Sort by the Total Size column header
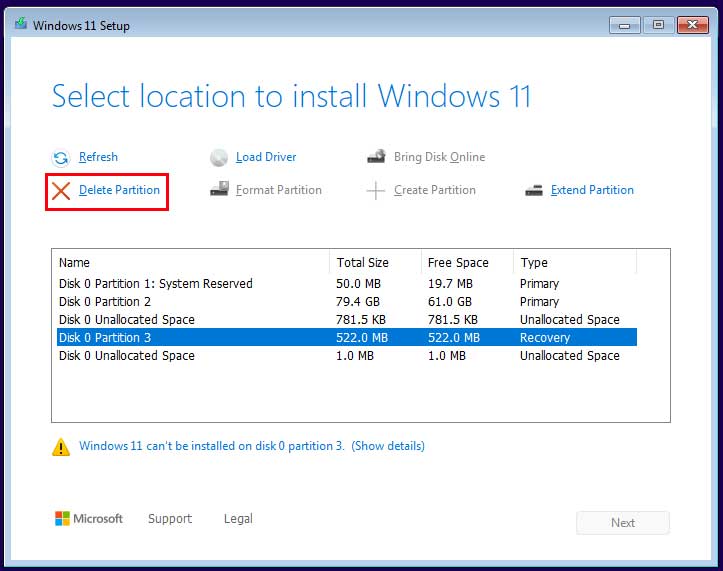 click(375, 262)
